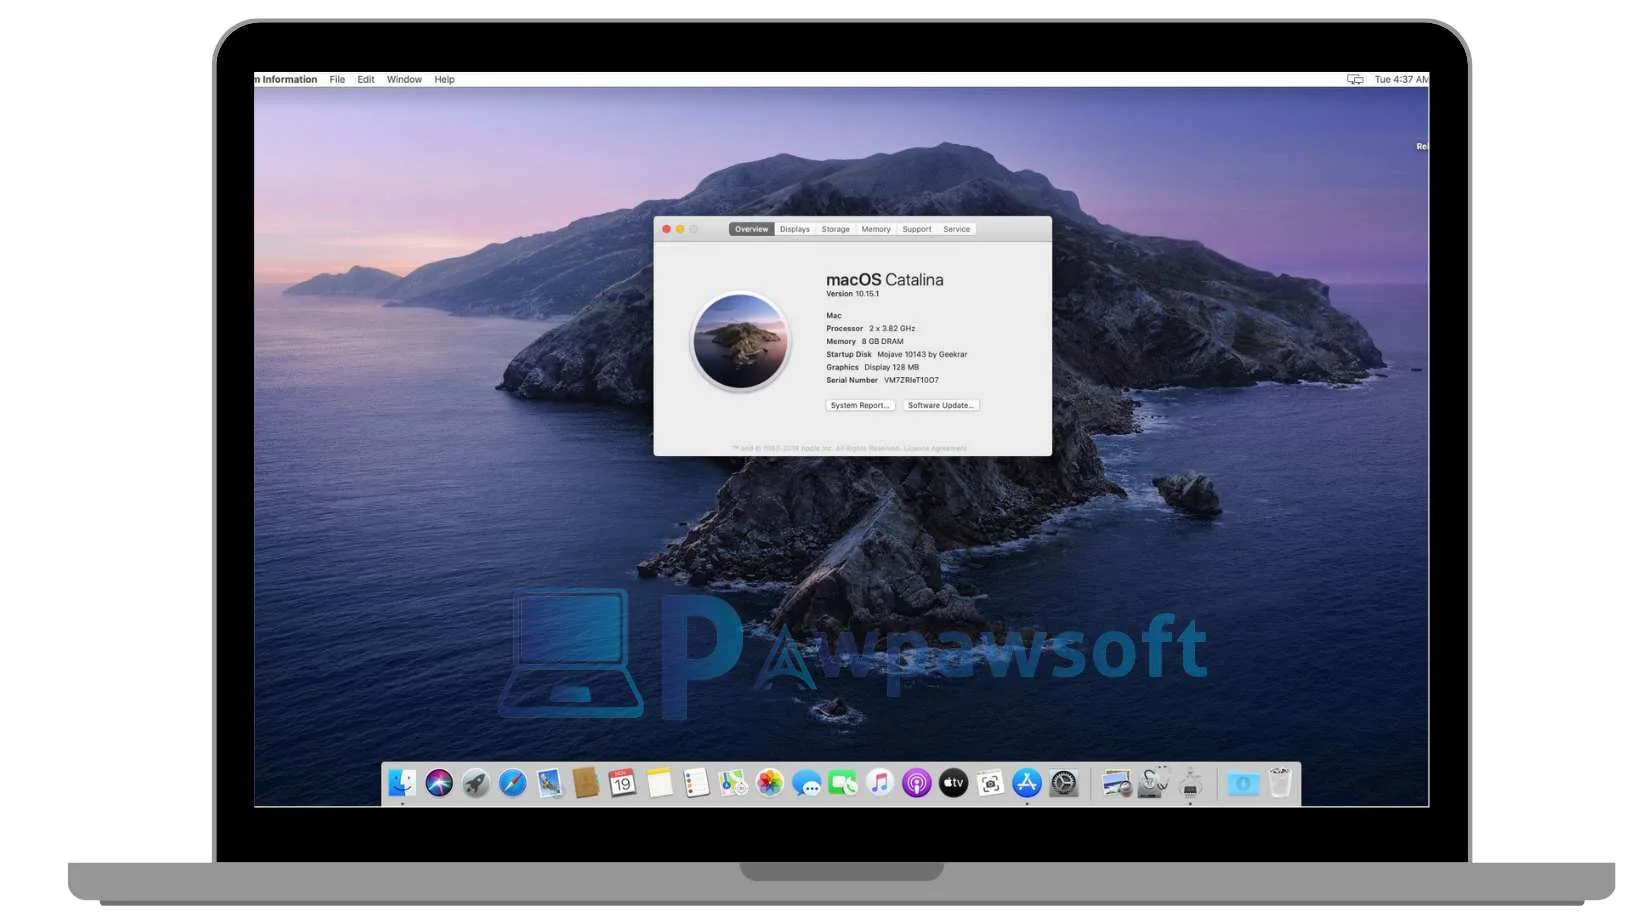Close the About This Mac window

click(x=667, y=229)
